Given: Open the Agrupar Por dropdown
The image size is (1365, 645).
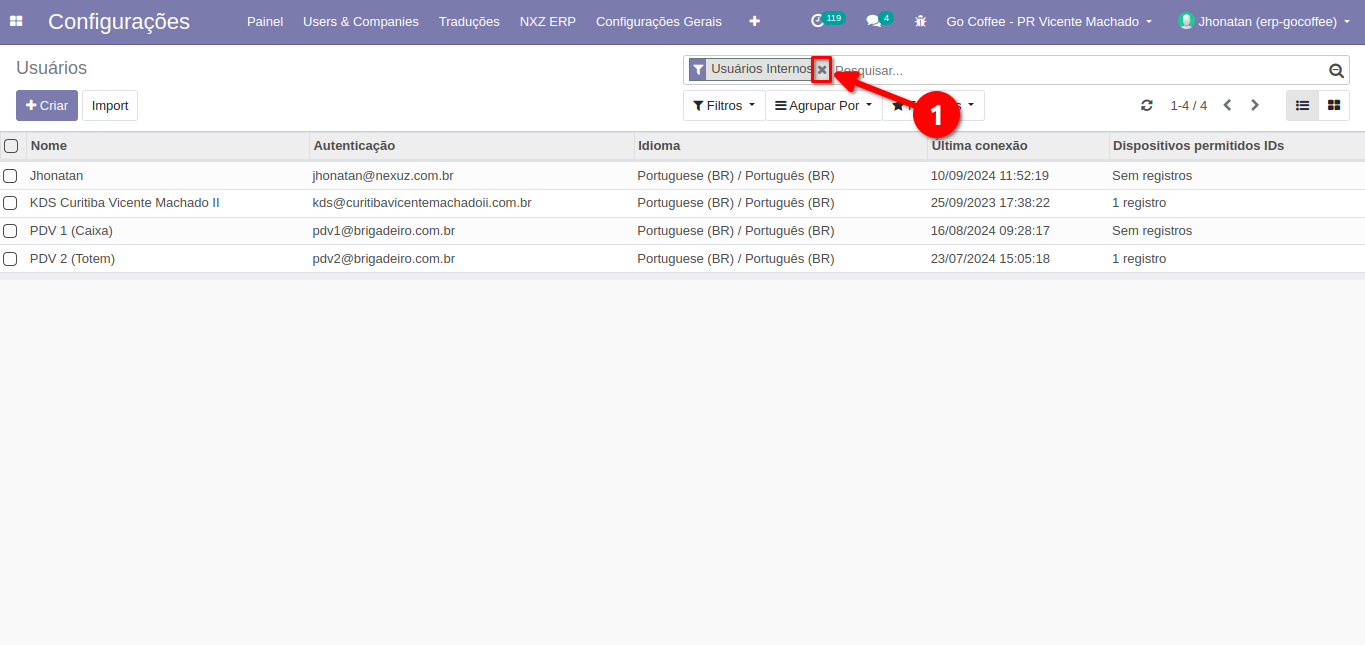Looking at the screenshot, I should pos(823,106).
